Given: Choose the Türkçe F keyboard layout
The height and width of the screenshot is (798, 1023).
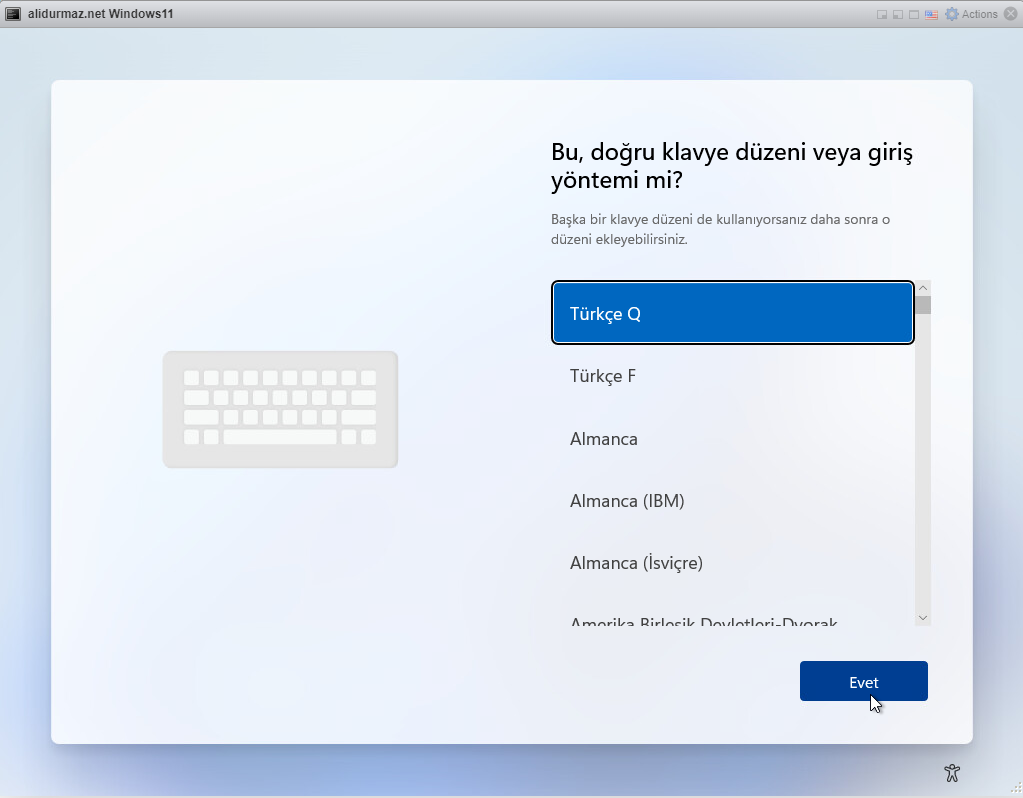Looking at the screenshot, I should [732, 376].
